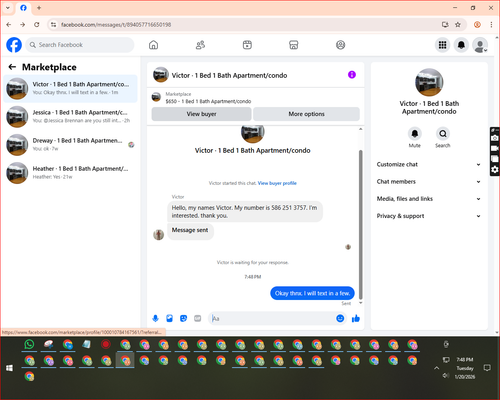
Task: Choose a GIF icon
Action: click(197, 318)
